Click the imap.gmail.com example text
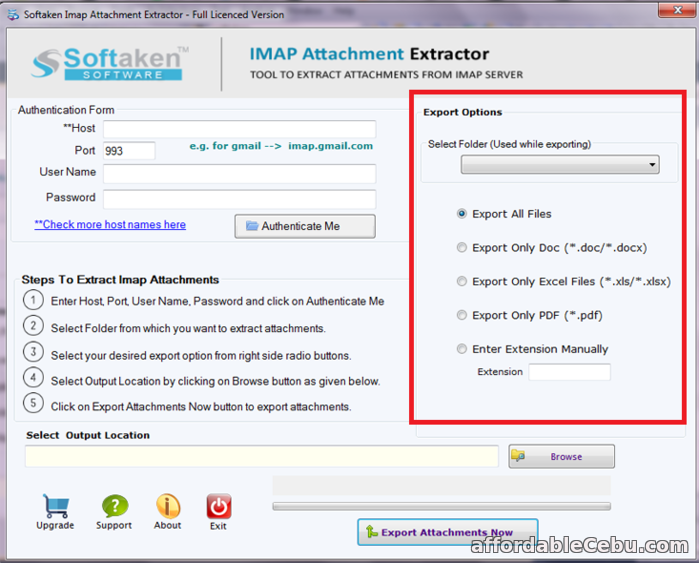This screenshot has height=563, width=699. 330,146
